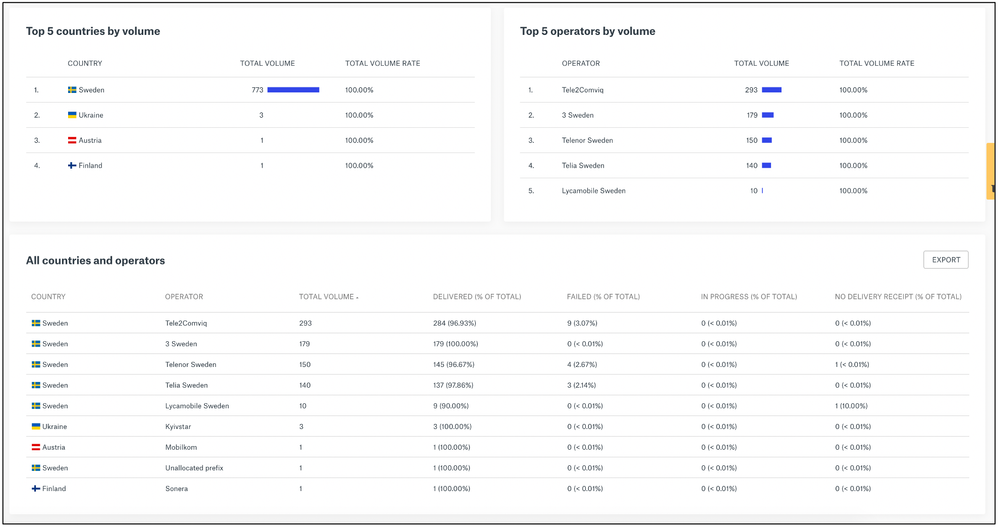Click failed value 3 (2.14%)
The image size is (999, 528).
pyautogui.click(x=582, y=385)
